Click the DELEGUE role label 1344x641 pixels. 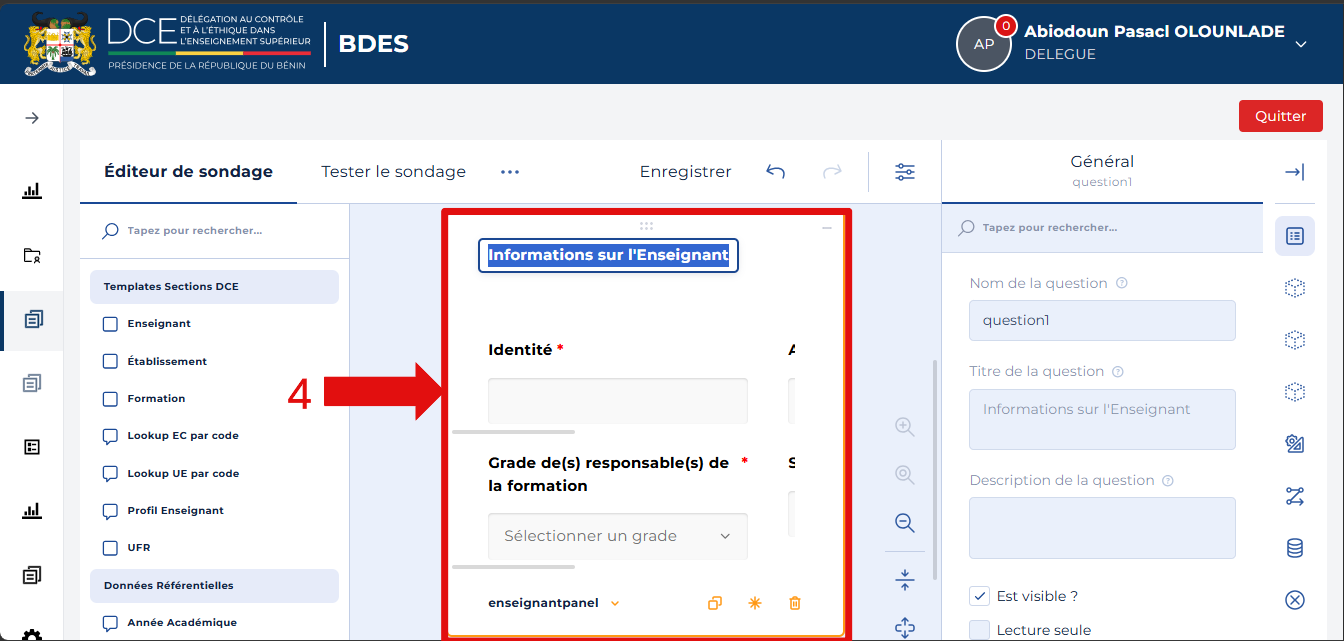(x=1060, y=55)
